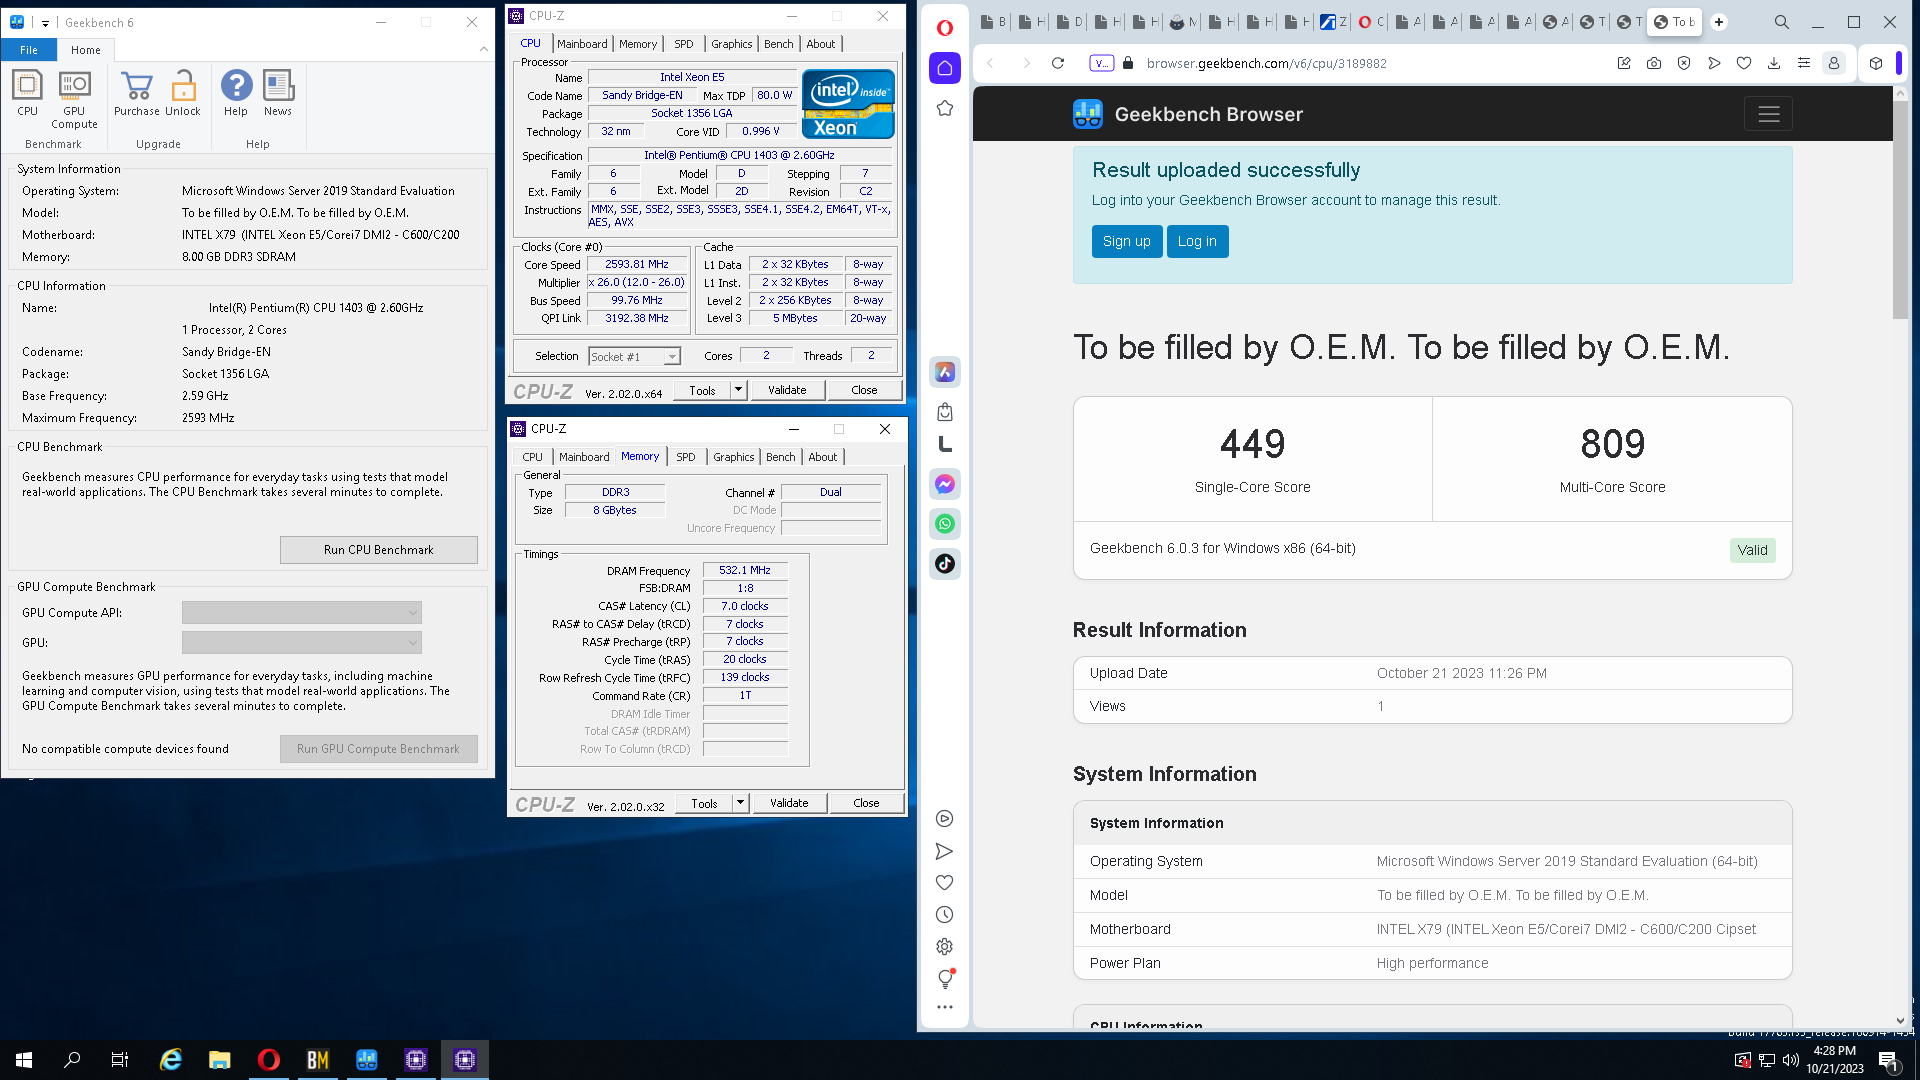Image resolution: width=1920 pixels, height=1080 pixels.
Task: Click Validate in upper CPU-Z window
Action: click(x=787, y=390)
